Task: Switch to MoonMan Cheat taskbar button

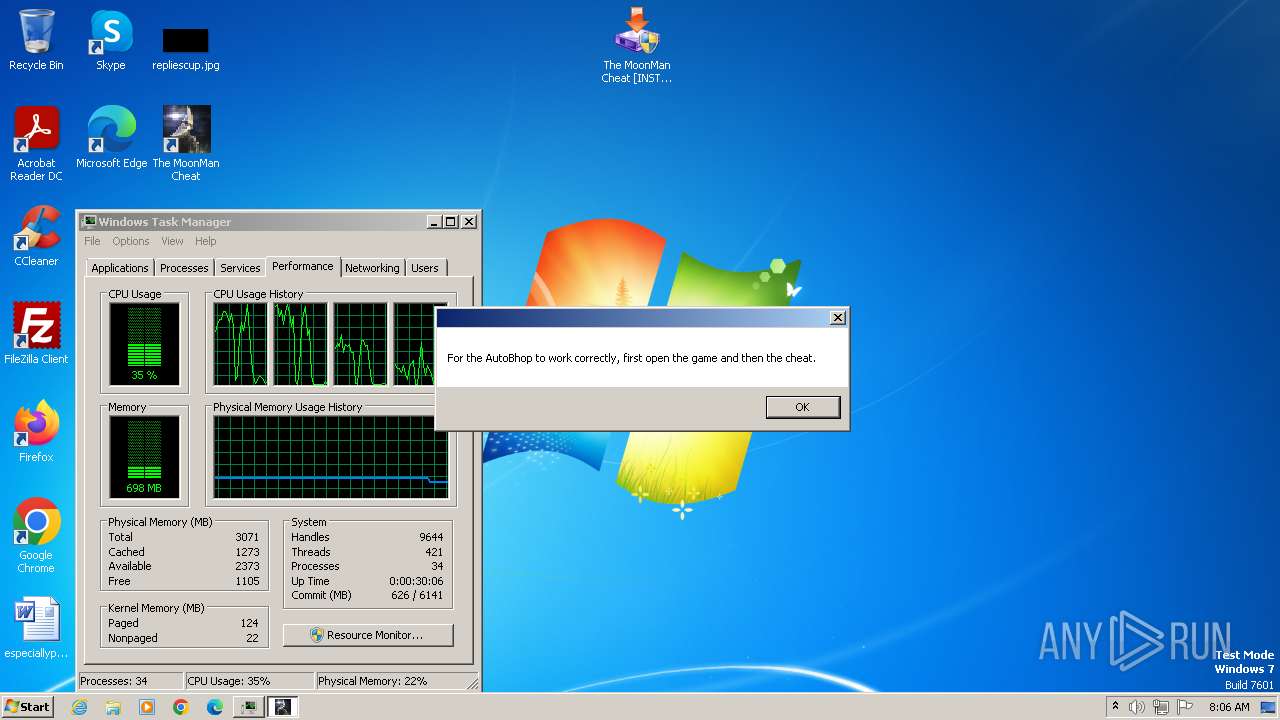Action: 283,707
